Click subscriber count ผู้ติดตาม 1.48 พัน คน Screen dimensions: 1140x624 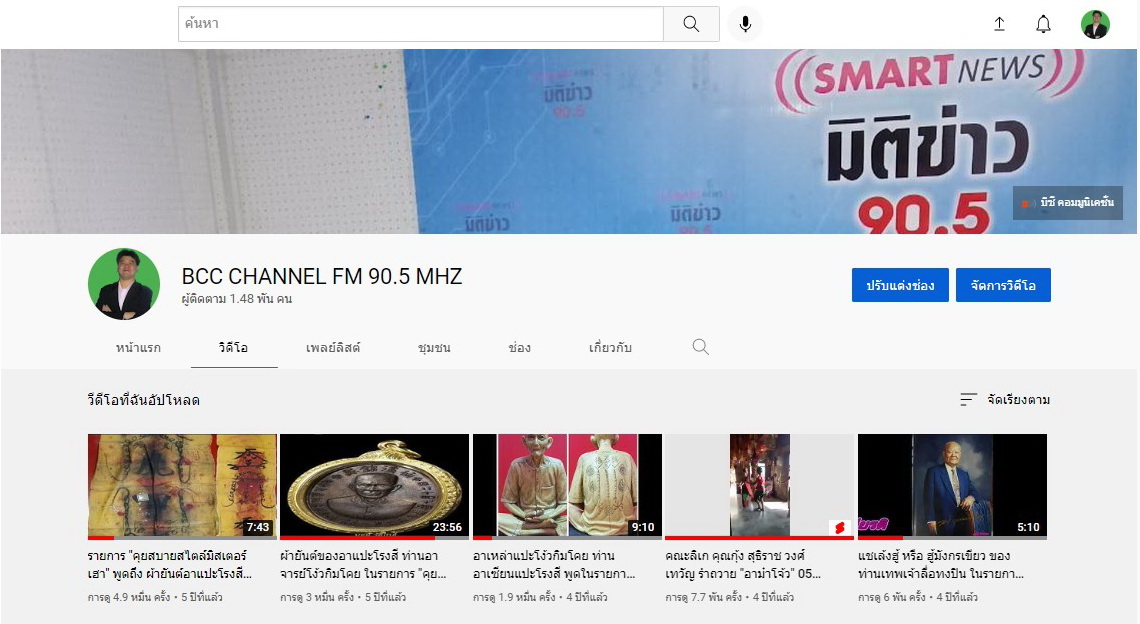coord(237,299)
